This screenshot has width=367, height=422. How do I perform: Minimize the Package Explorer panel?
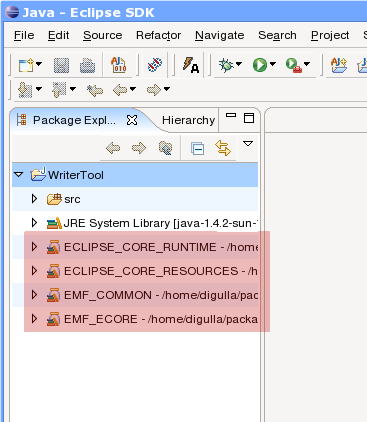click(x=231, y=115)
